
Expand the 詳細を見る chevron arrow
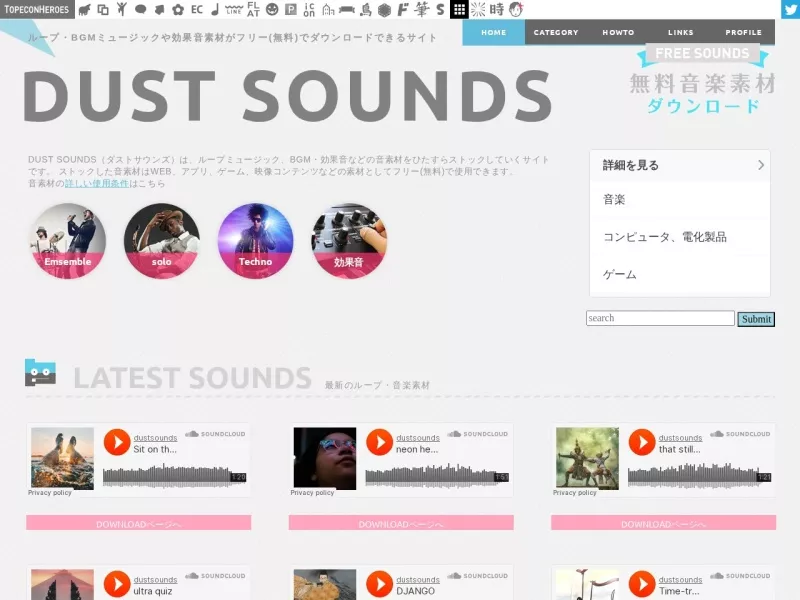(761, 165)
